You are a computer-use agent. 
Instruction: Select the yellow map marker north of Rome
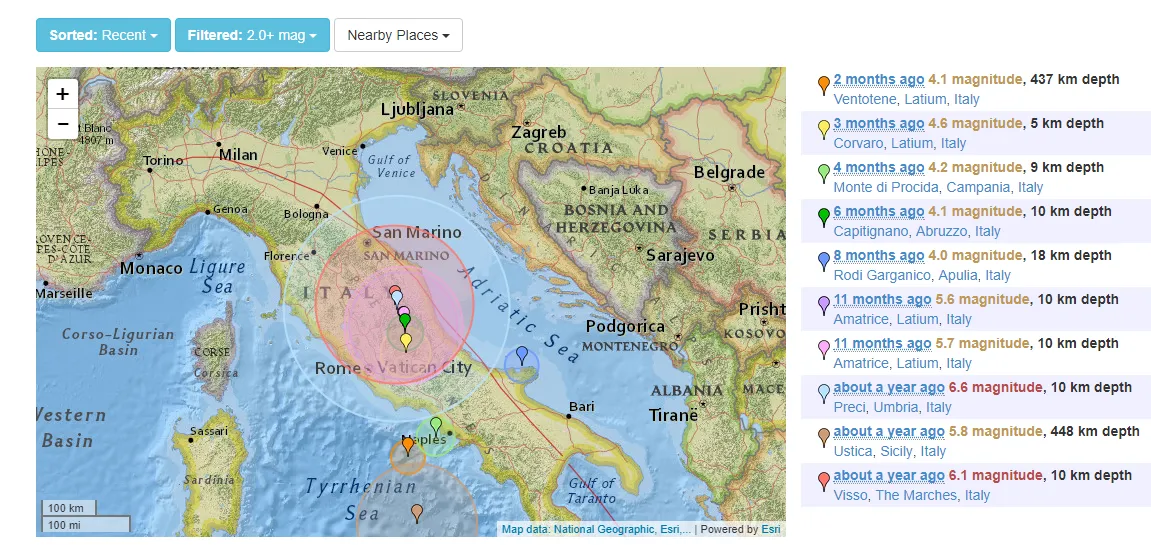(x=406, y=342)
